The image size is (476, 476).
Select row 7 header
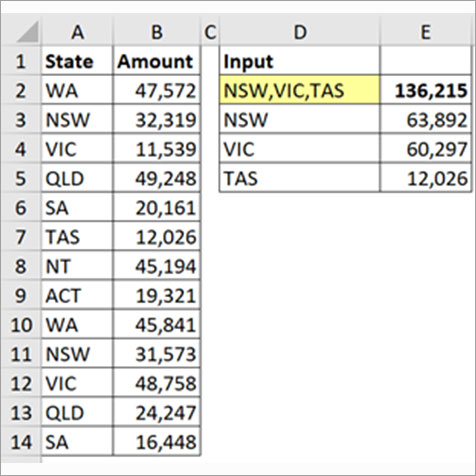click(21, 237)
